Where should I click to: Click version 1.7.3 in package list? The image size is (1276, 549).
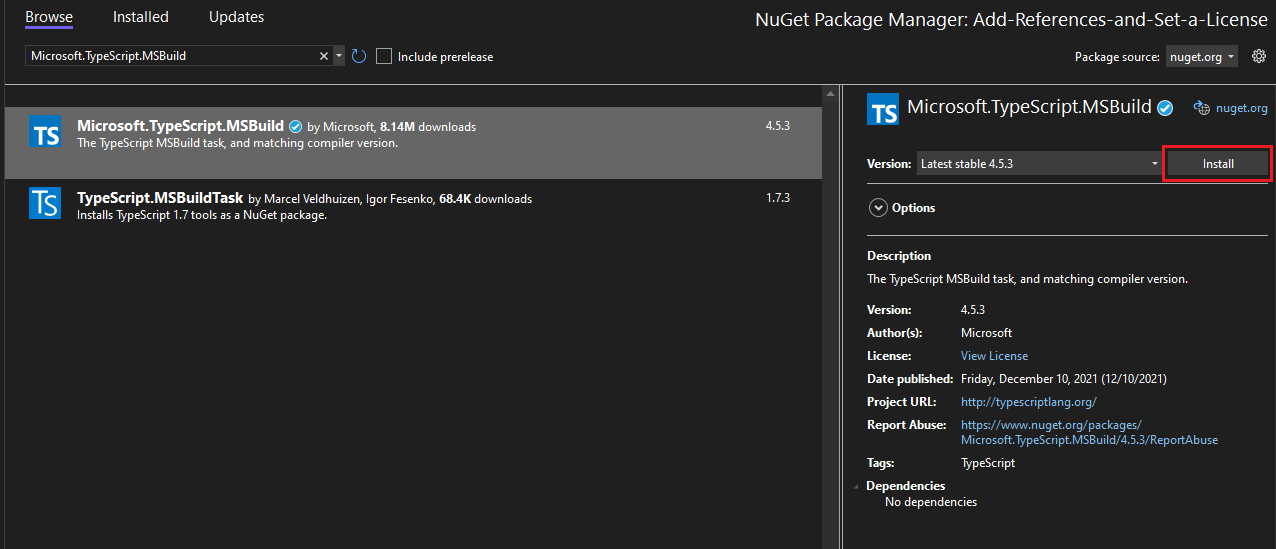[x=778, y=198]
